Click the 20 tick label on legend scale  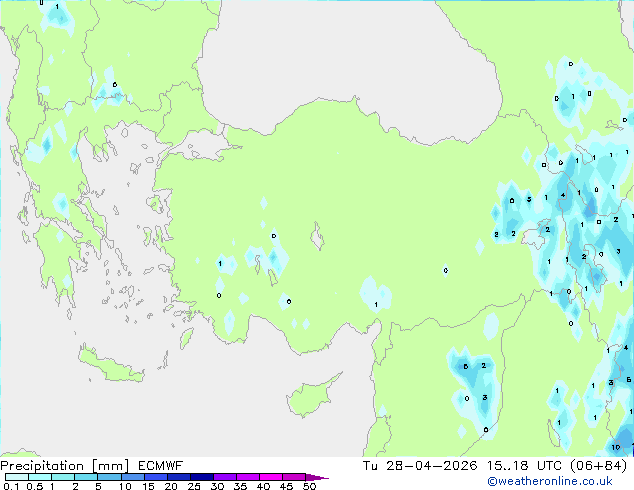pos(170,487)
